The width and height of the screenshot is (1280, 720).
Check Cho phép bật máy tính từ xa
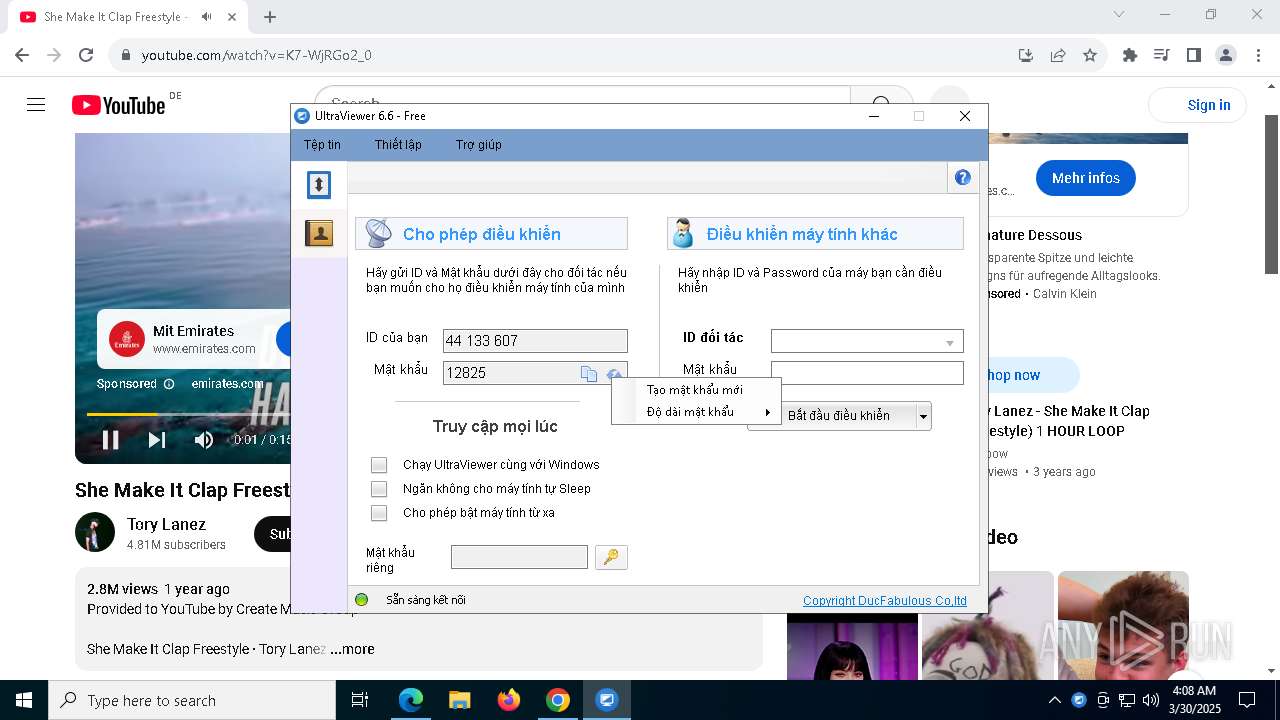click(379, 513)
